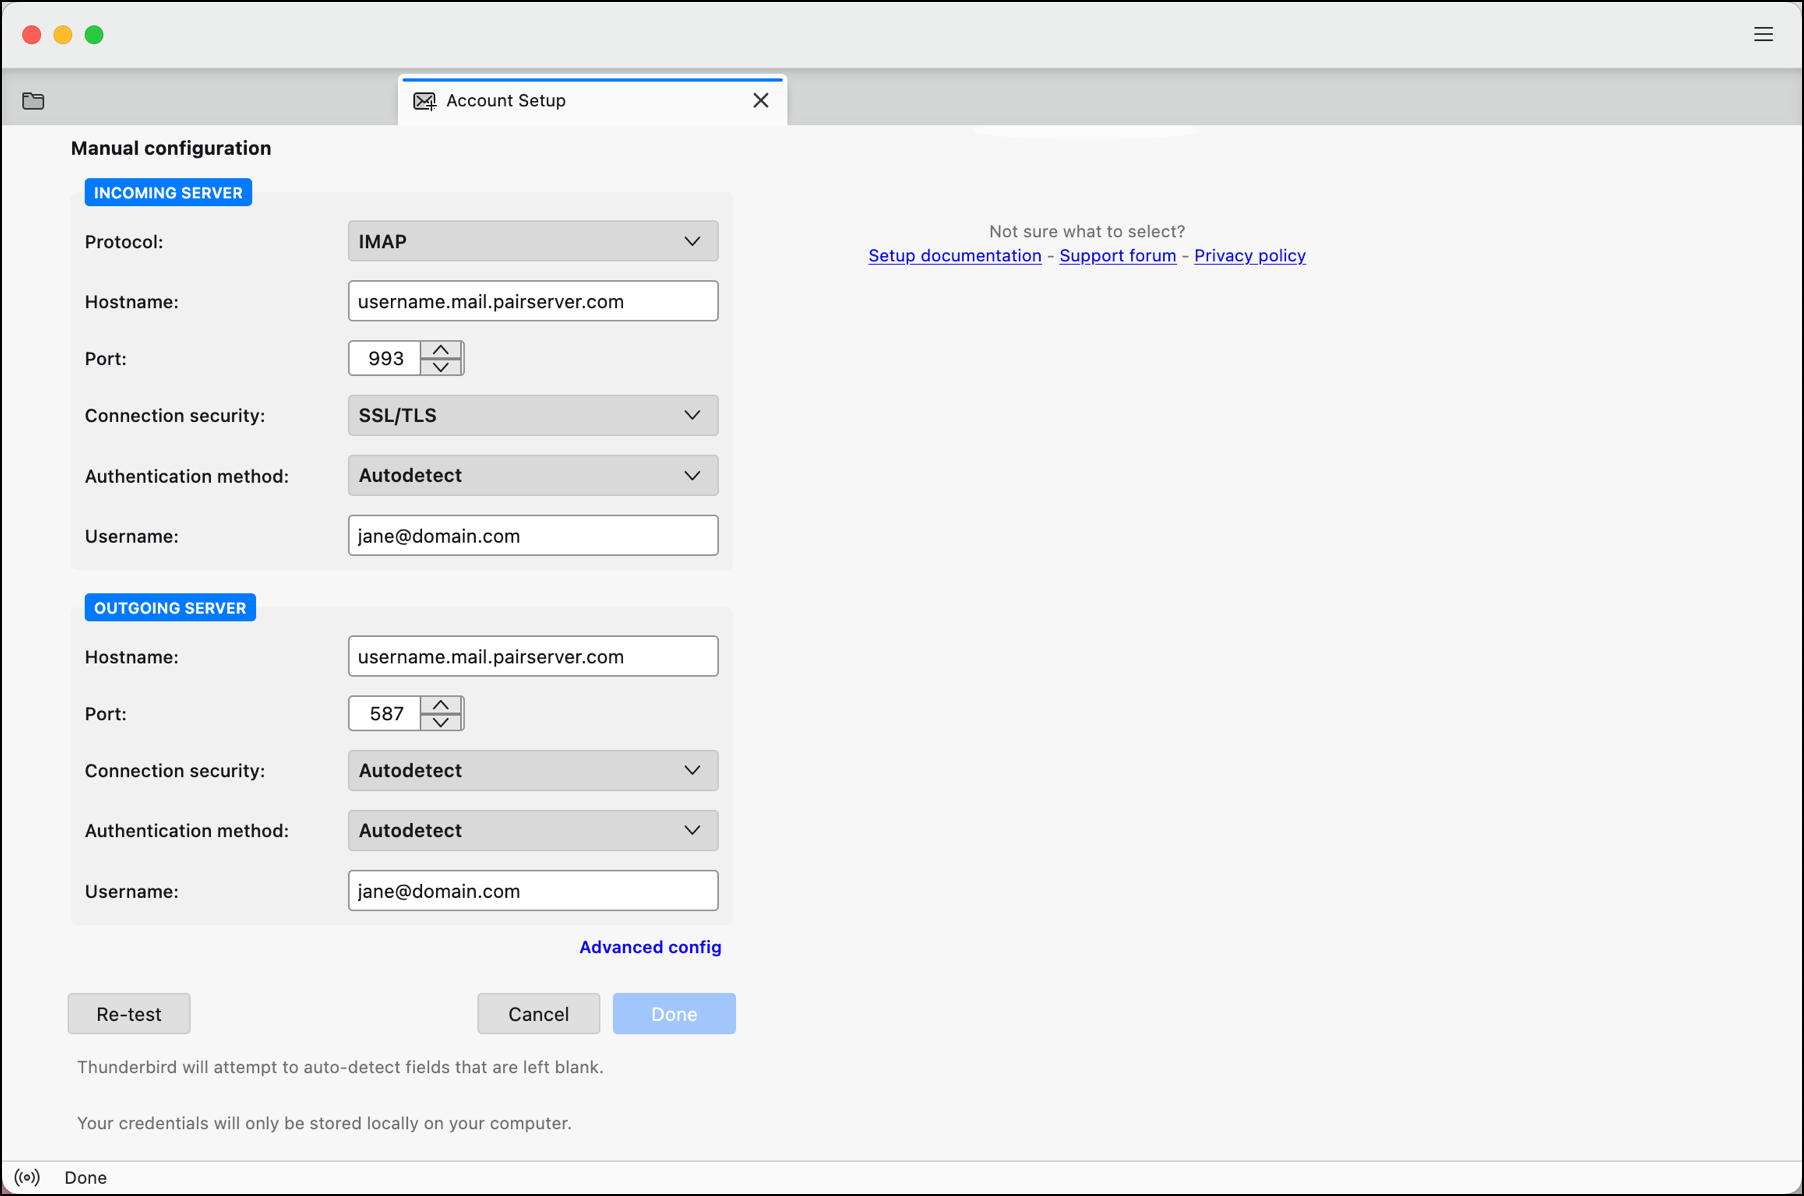Click the Re-test button
The height and width of the screenshot is (1196, 1804).
click(129, 1014)
